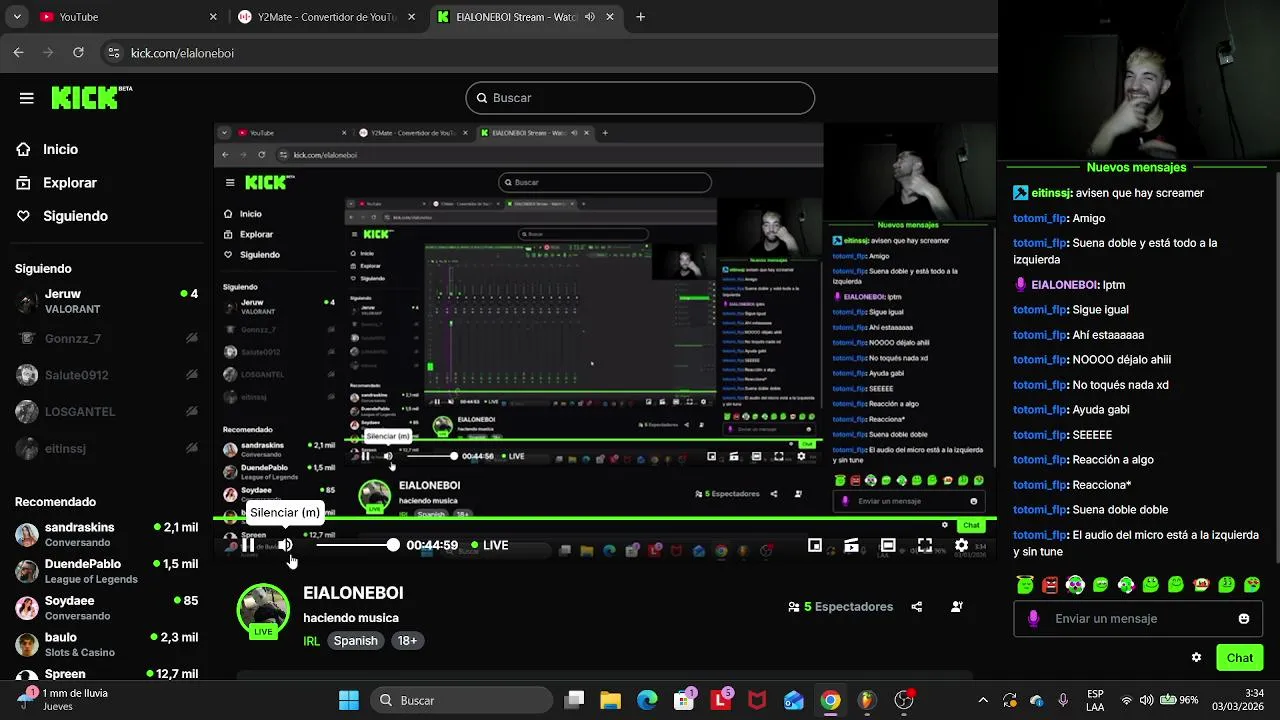The image size is (1280, 720).
Task: Open offline channel LOSGANTEL
Action: [105, 412]
